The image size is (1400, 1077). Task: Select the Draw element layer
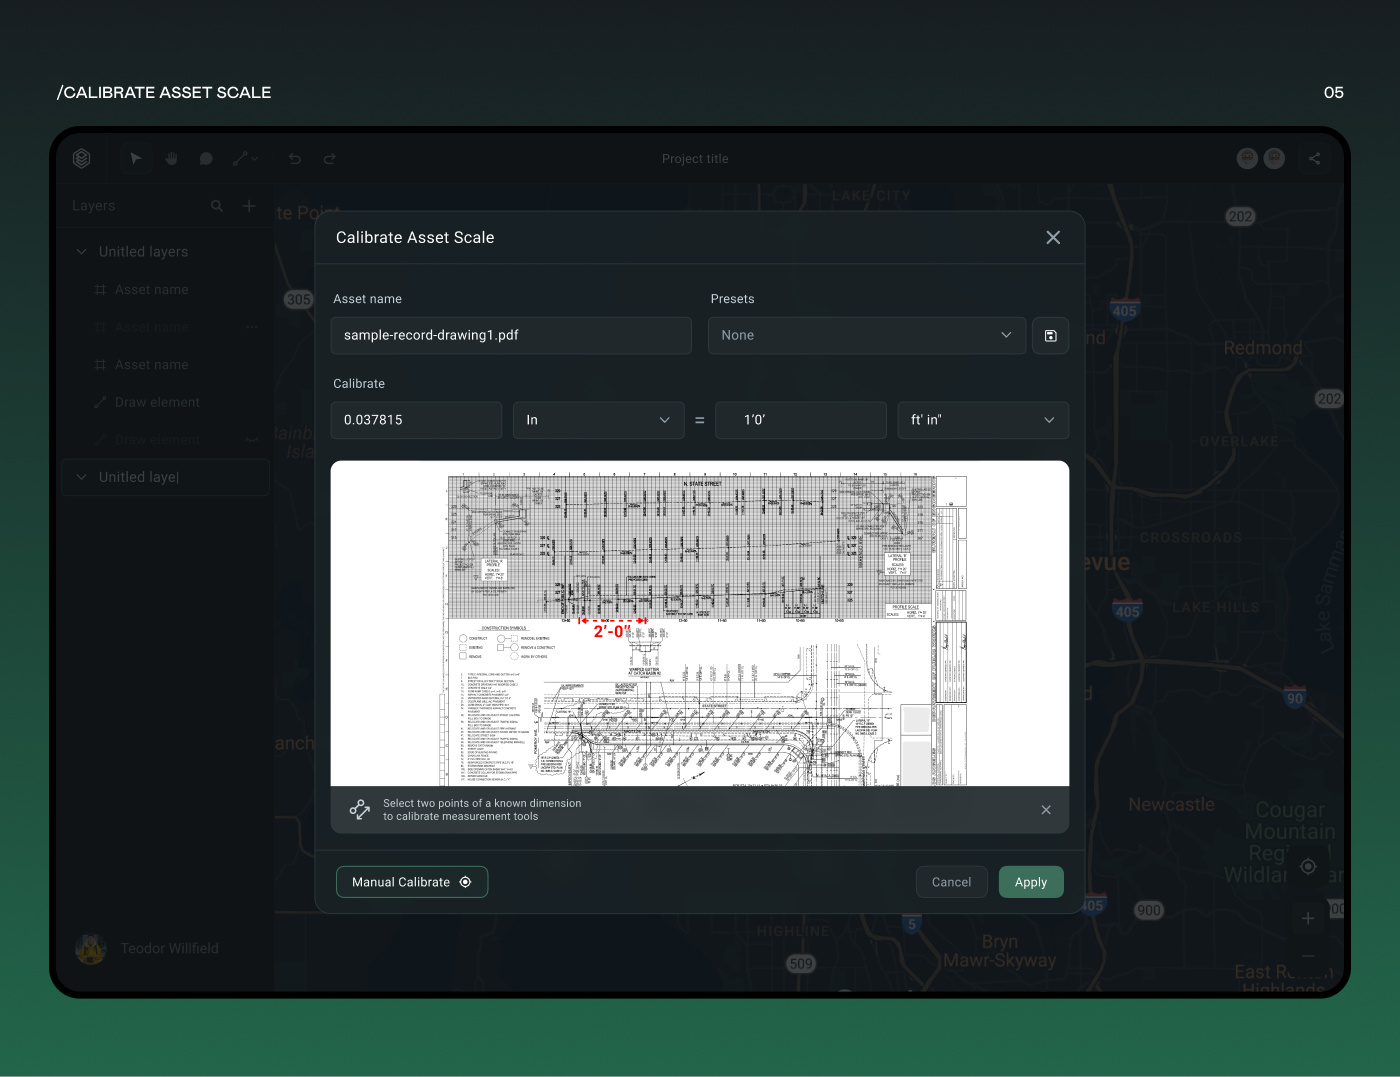coord(157,402)
